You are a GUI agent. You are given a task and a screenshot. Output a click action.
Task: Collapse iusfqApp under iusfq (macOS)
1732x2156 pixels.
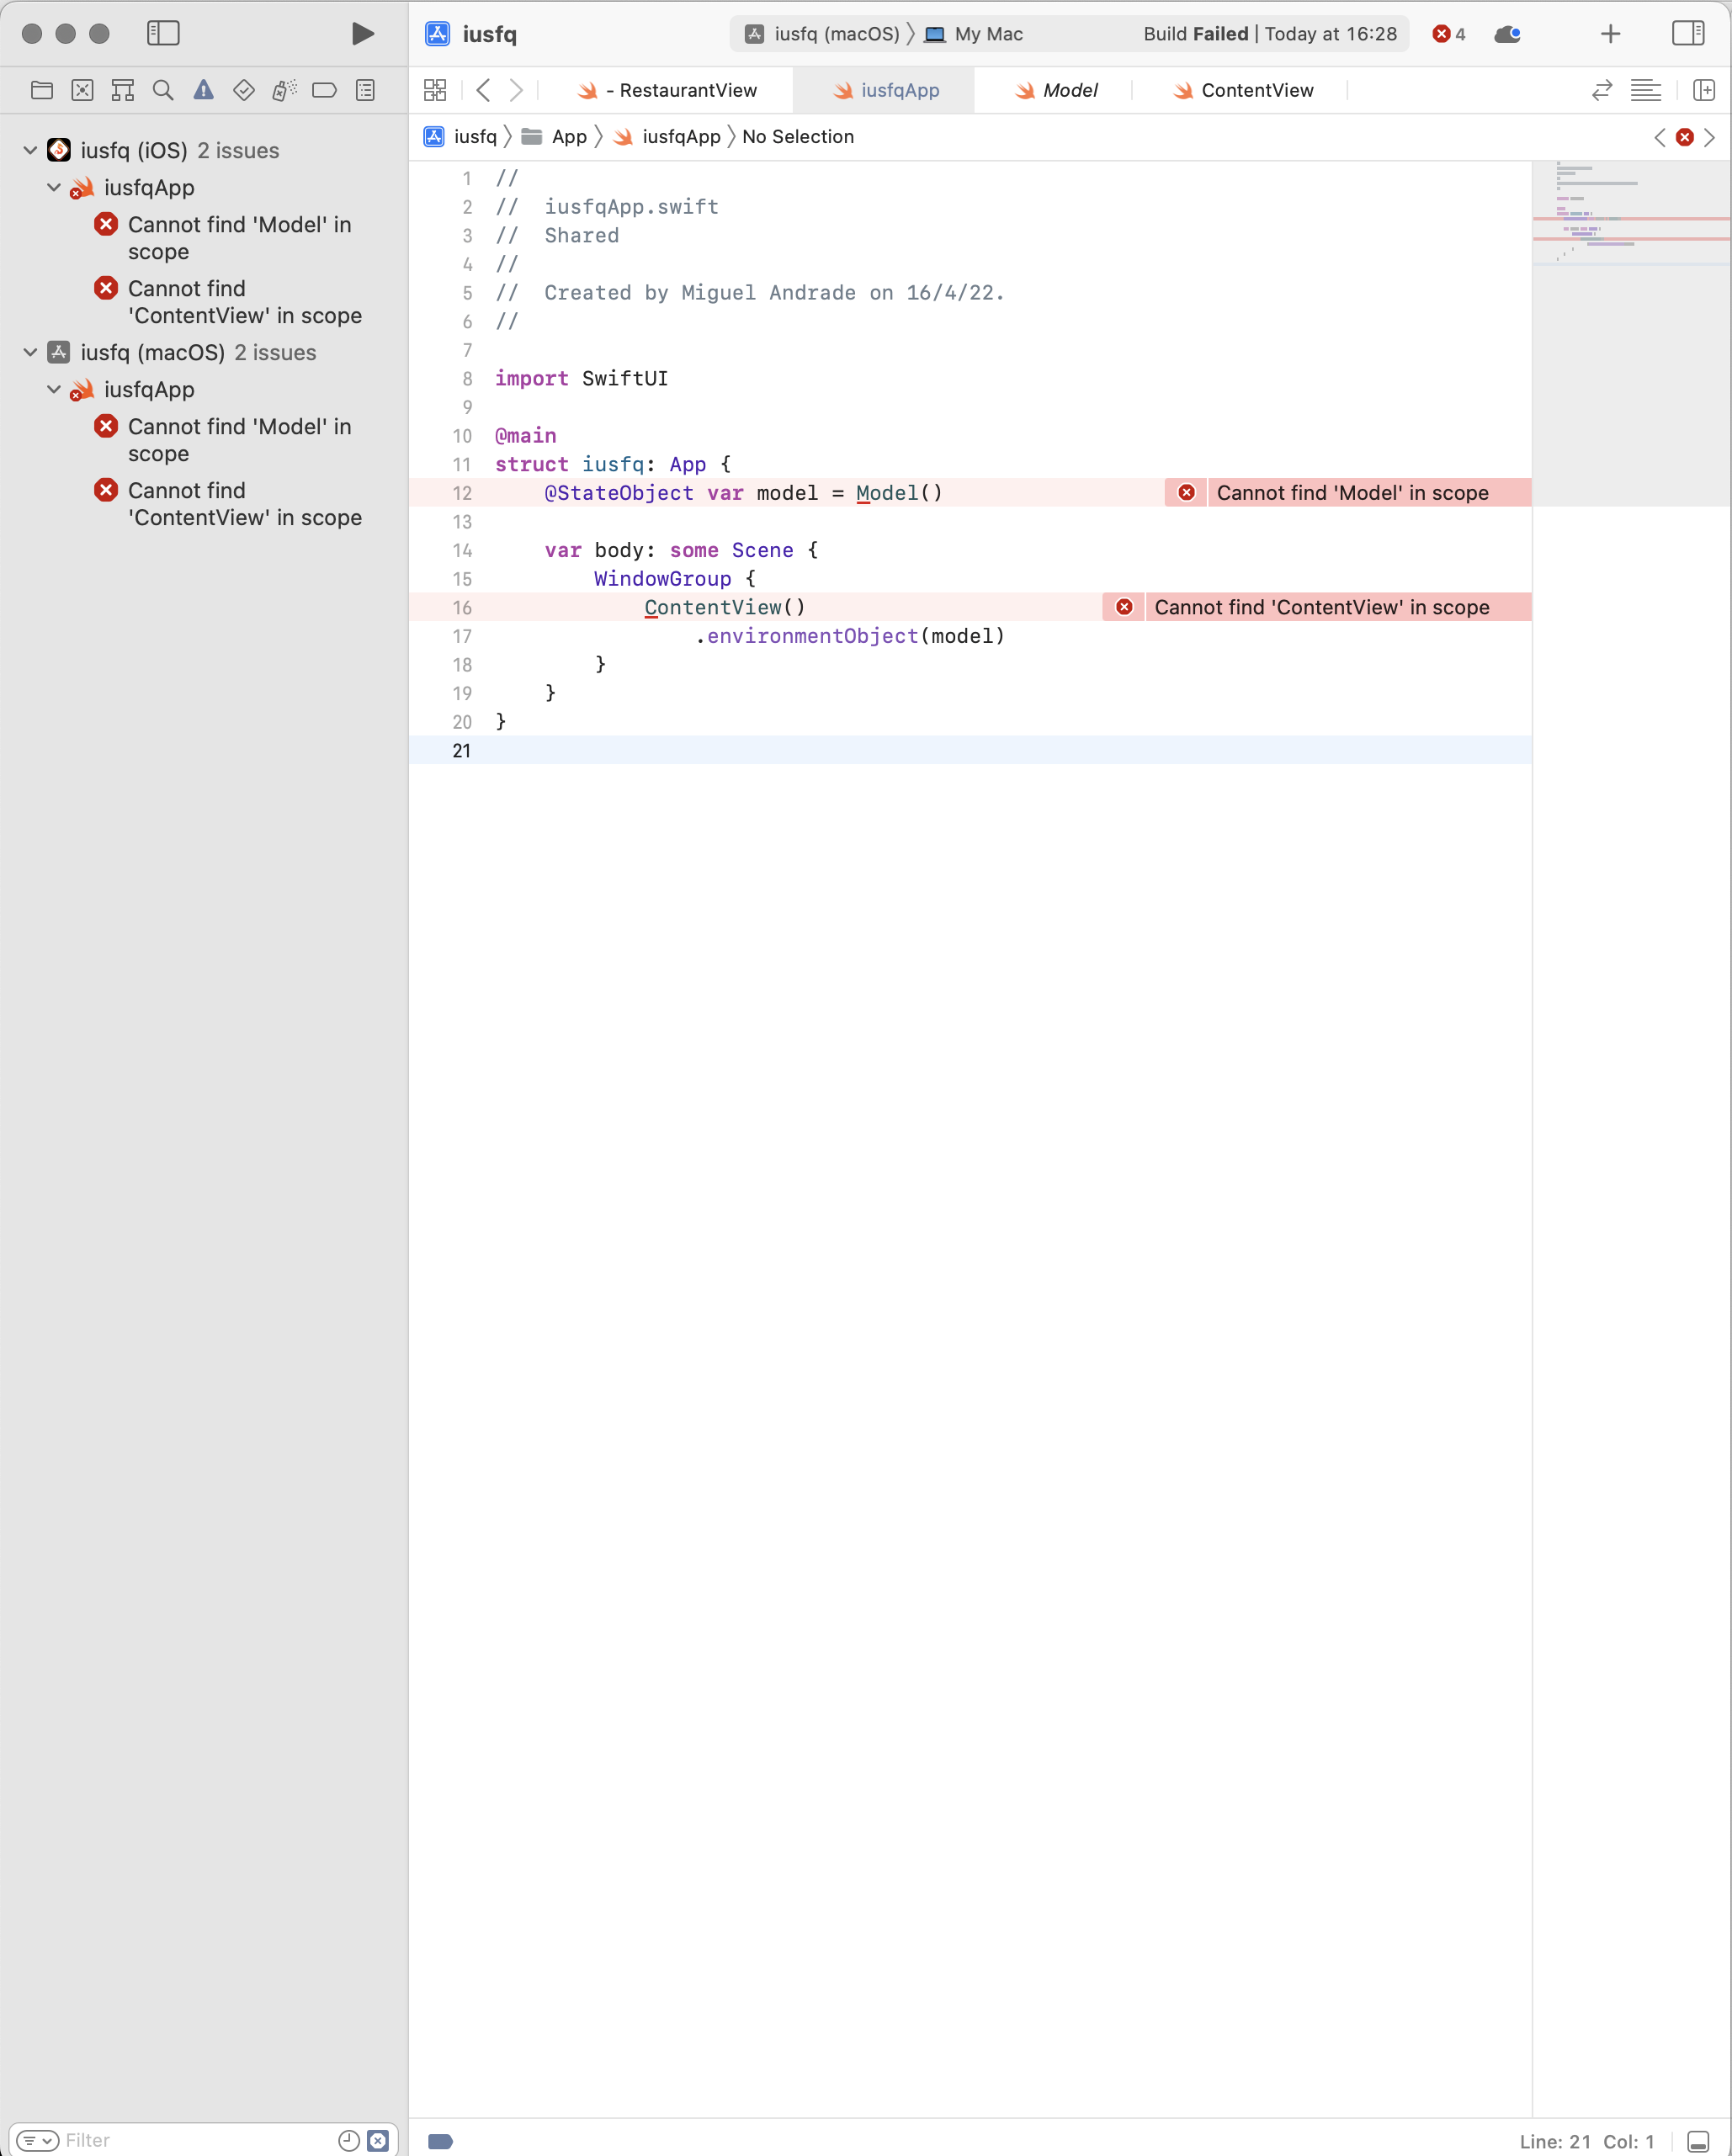[x=54, y=389]
